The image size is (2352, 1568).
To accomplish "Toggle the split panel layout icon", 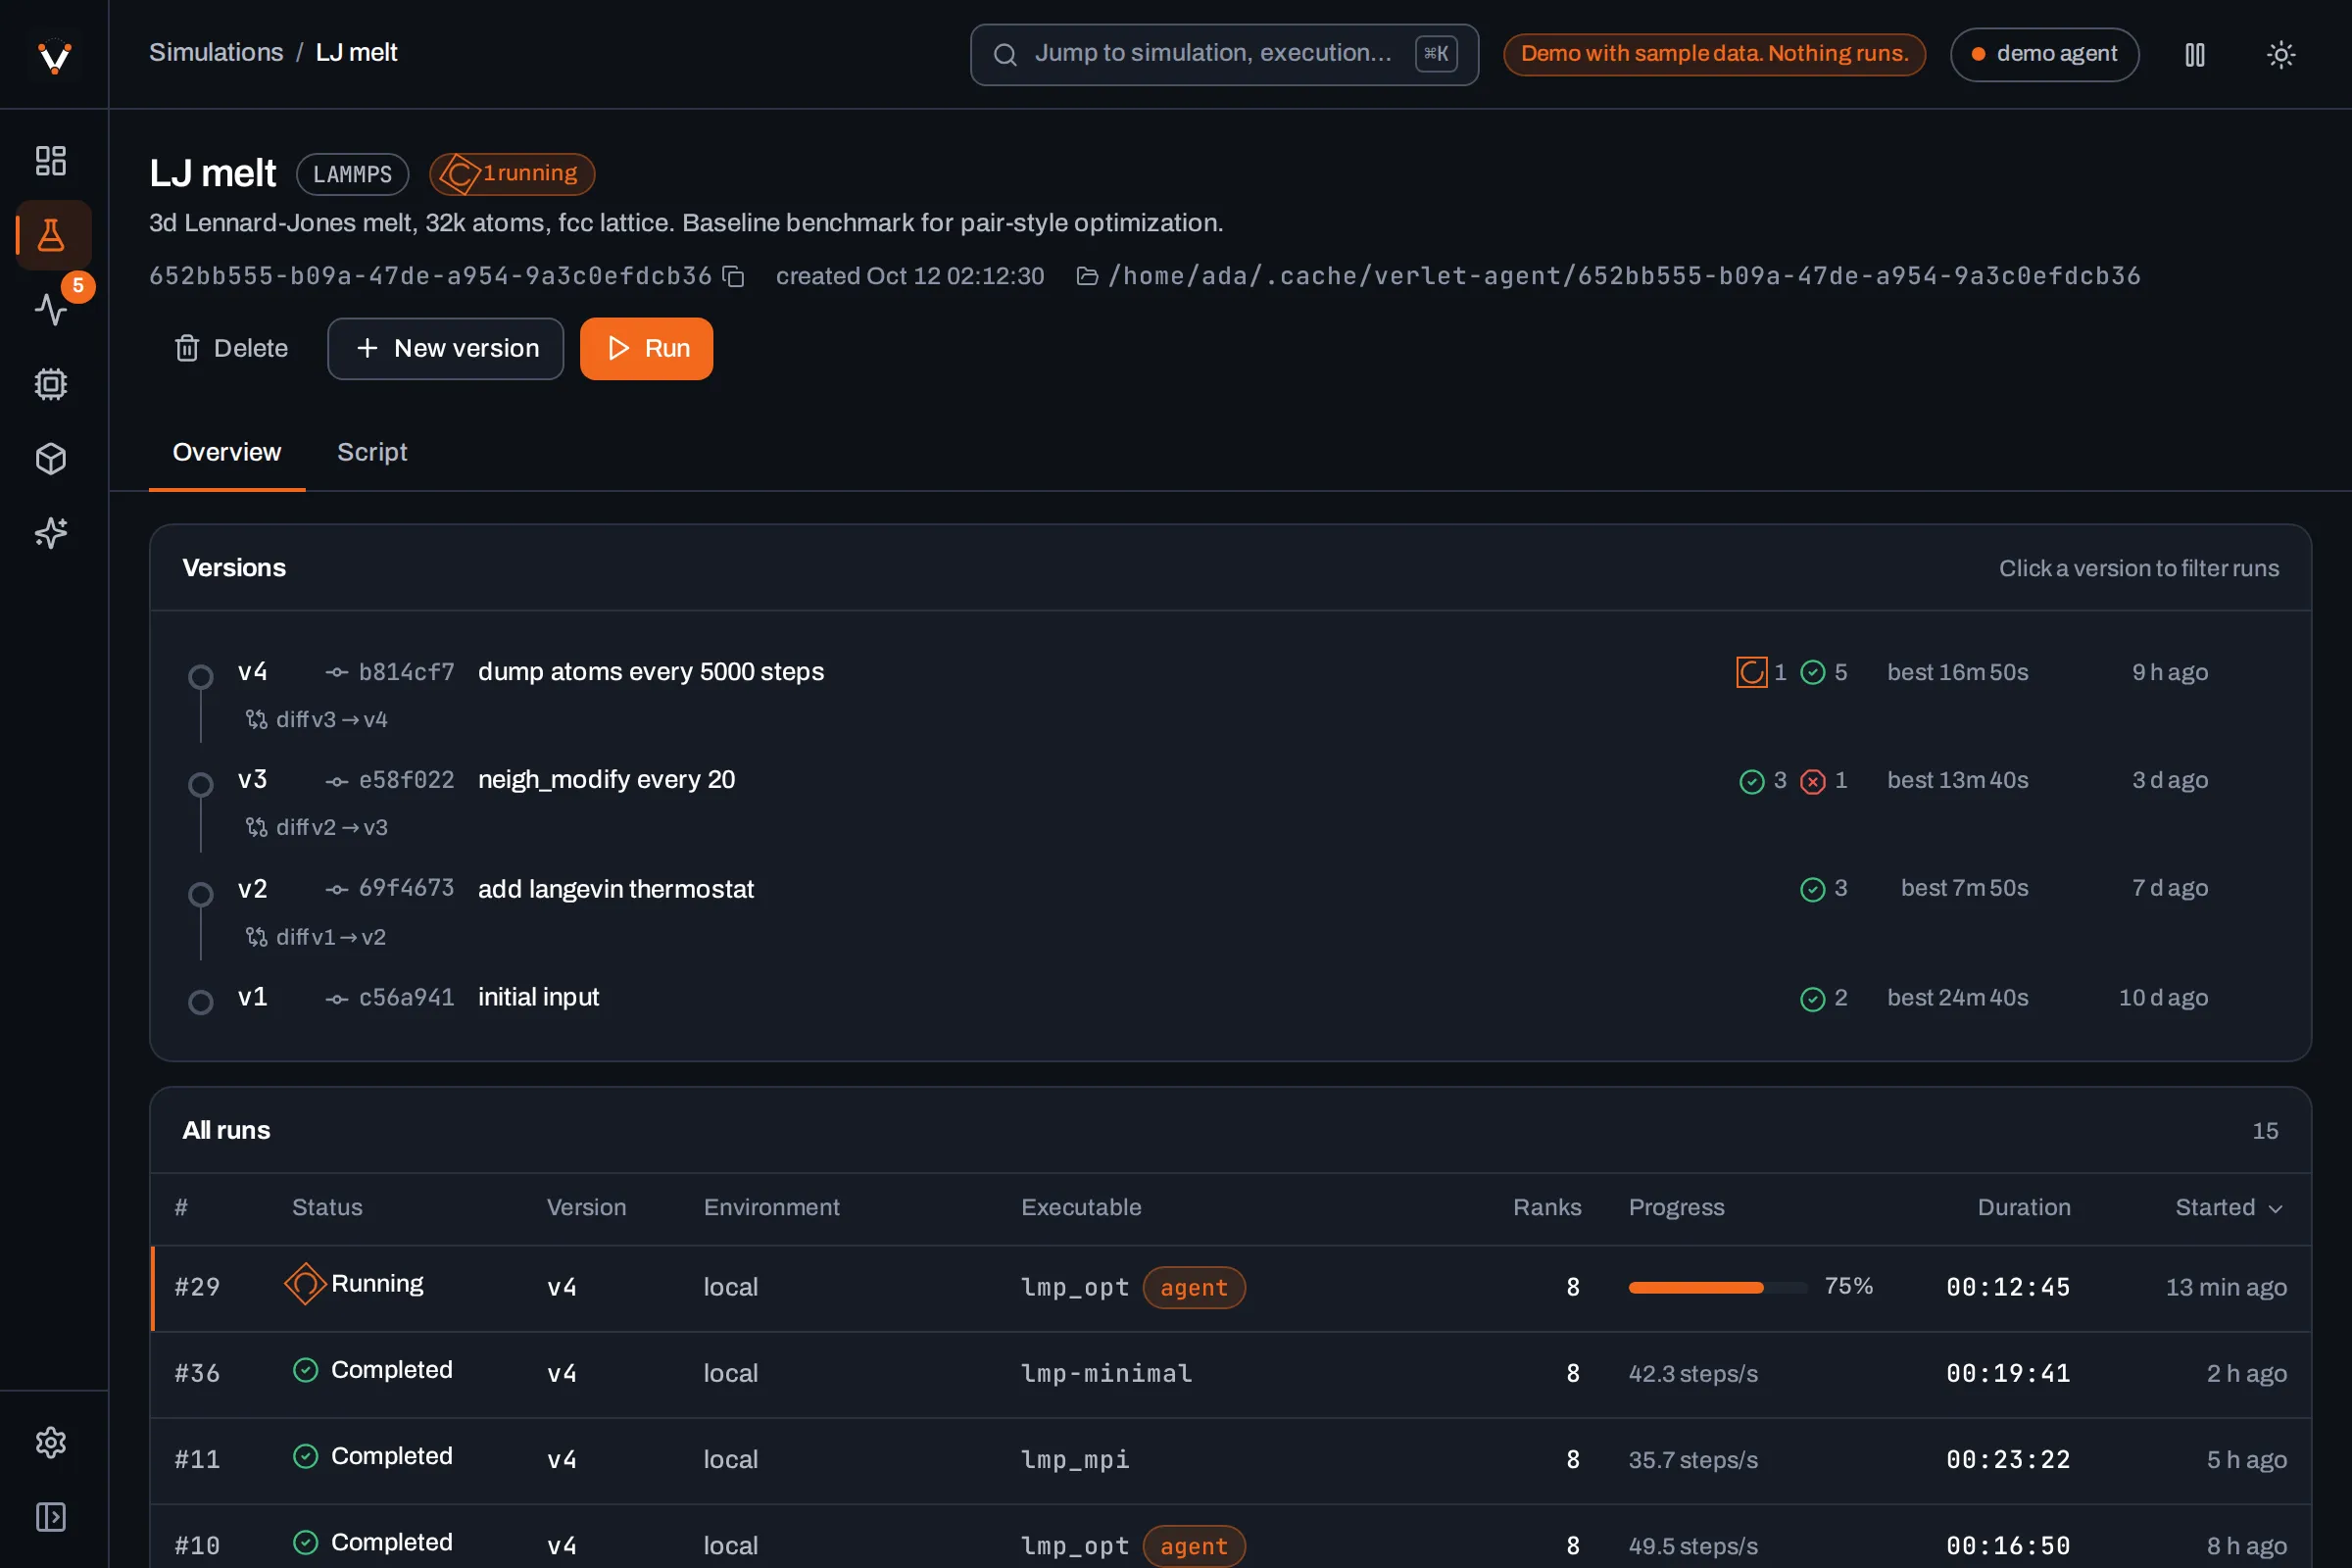I will (x=2195, y=54).
